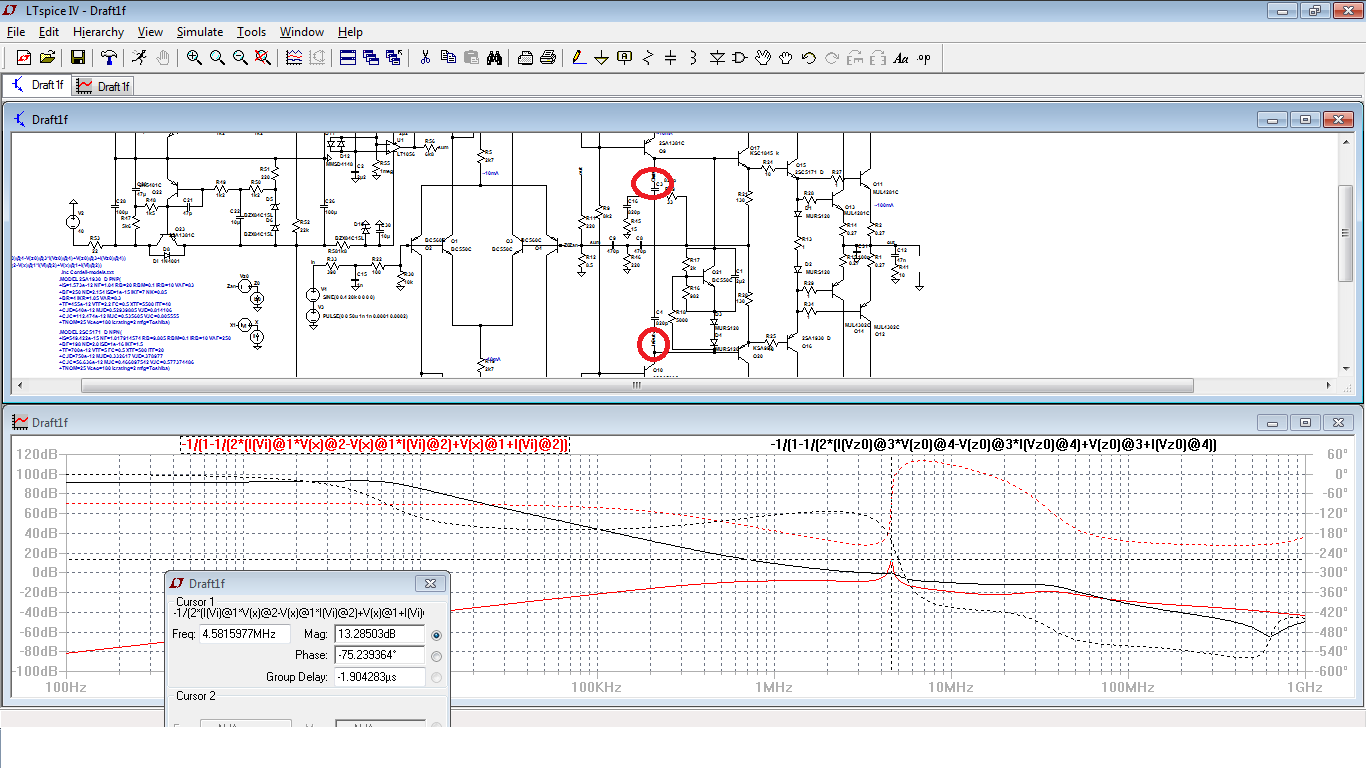
Task: Click the Copy toolbar icon
Action: click(448, 58)
